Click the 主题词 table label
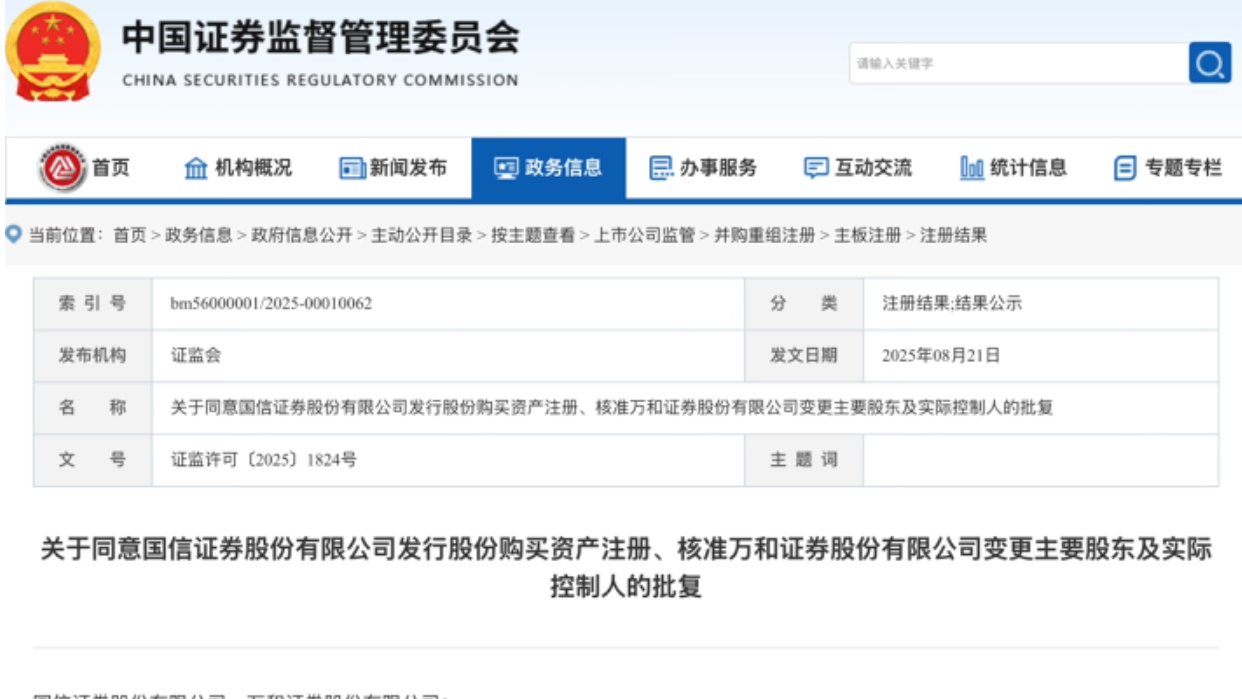This screenshot has height=699, width=1242. (803, 460)
